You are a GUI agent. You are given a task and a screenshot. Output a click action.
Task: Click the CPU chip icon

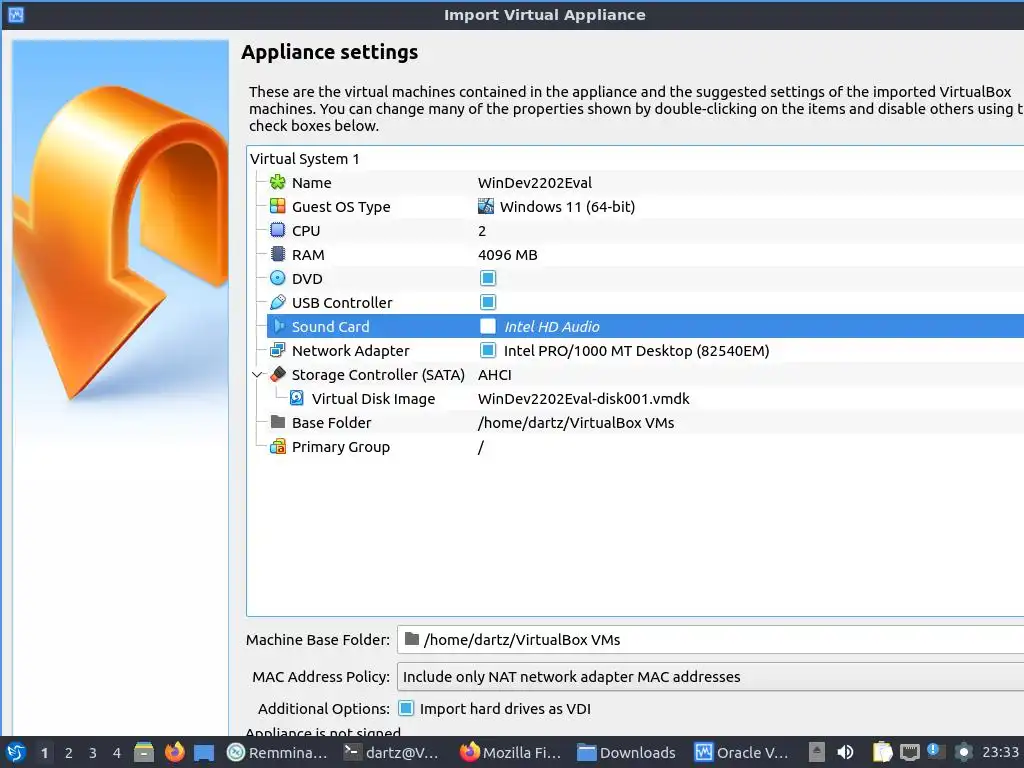point(278,231)
